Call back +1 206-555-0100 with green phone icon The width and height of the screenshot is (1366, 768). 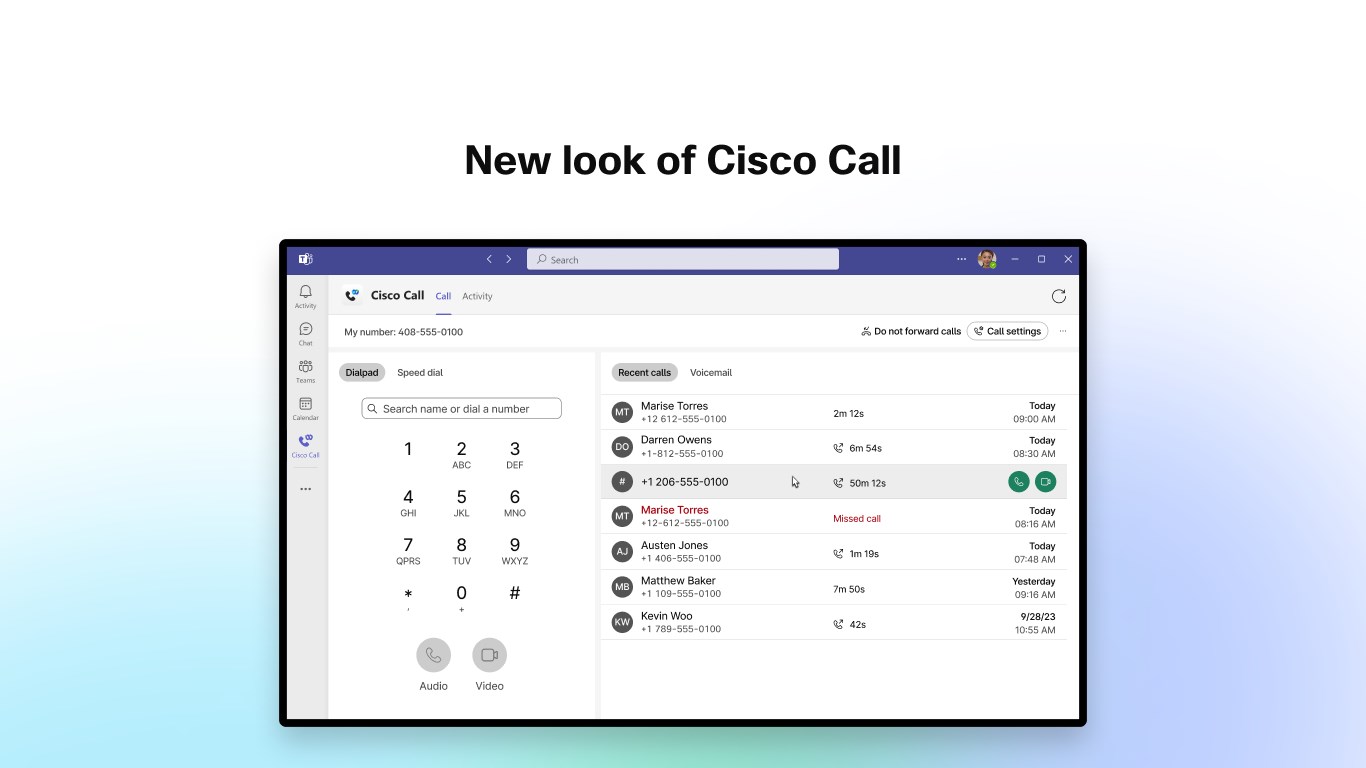click(1018, 482)
